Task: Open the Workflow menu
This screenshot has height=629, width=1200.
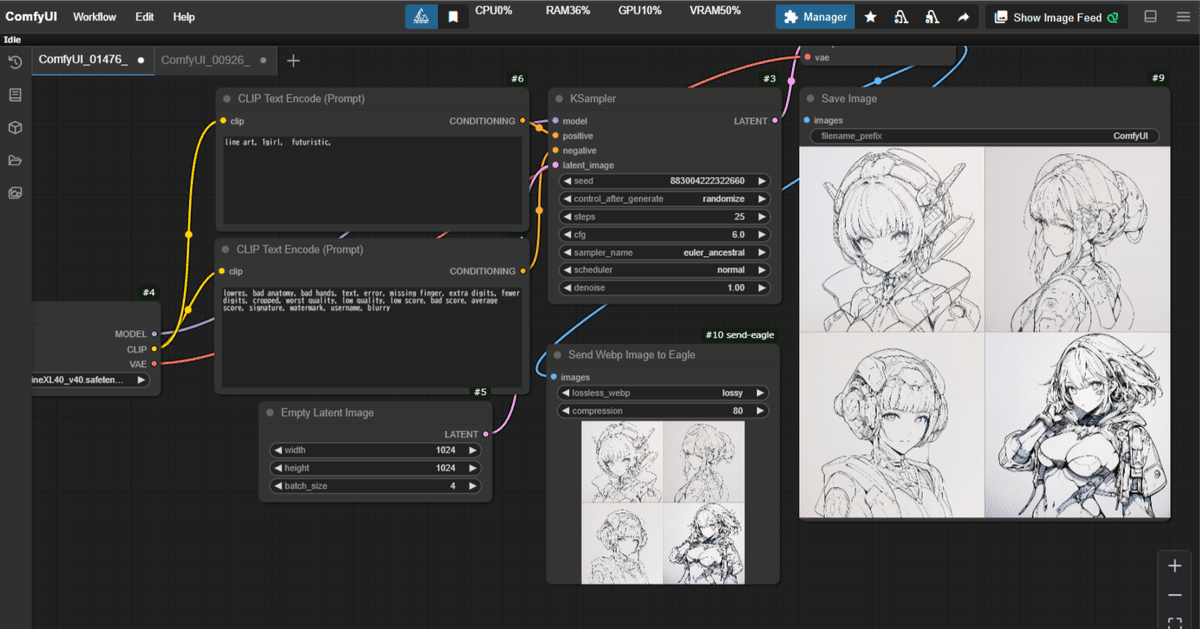Action: (94, 16)
